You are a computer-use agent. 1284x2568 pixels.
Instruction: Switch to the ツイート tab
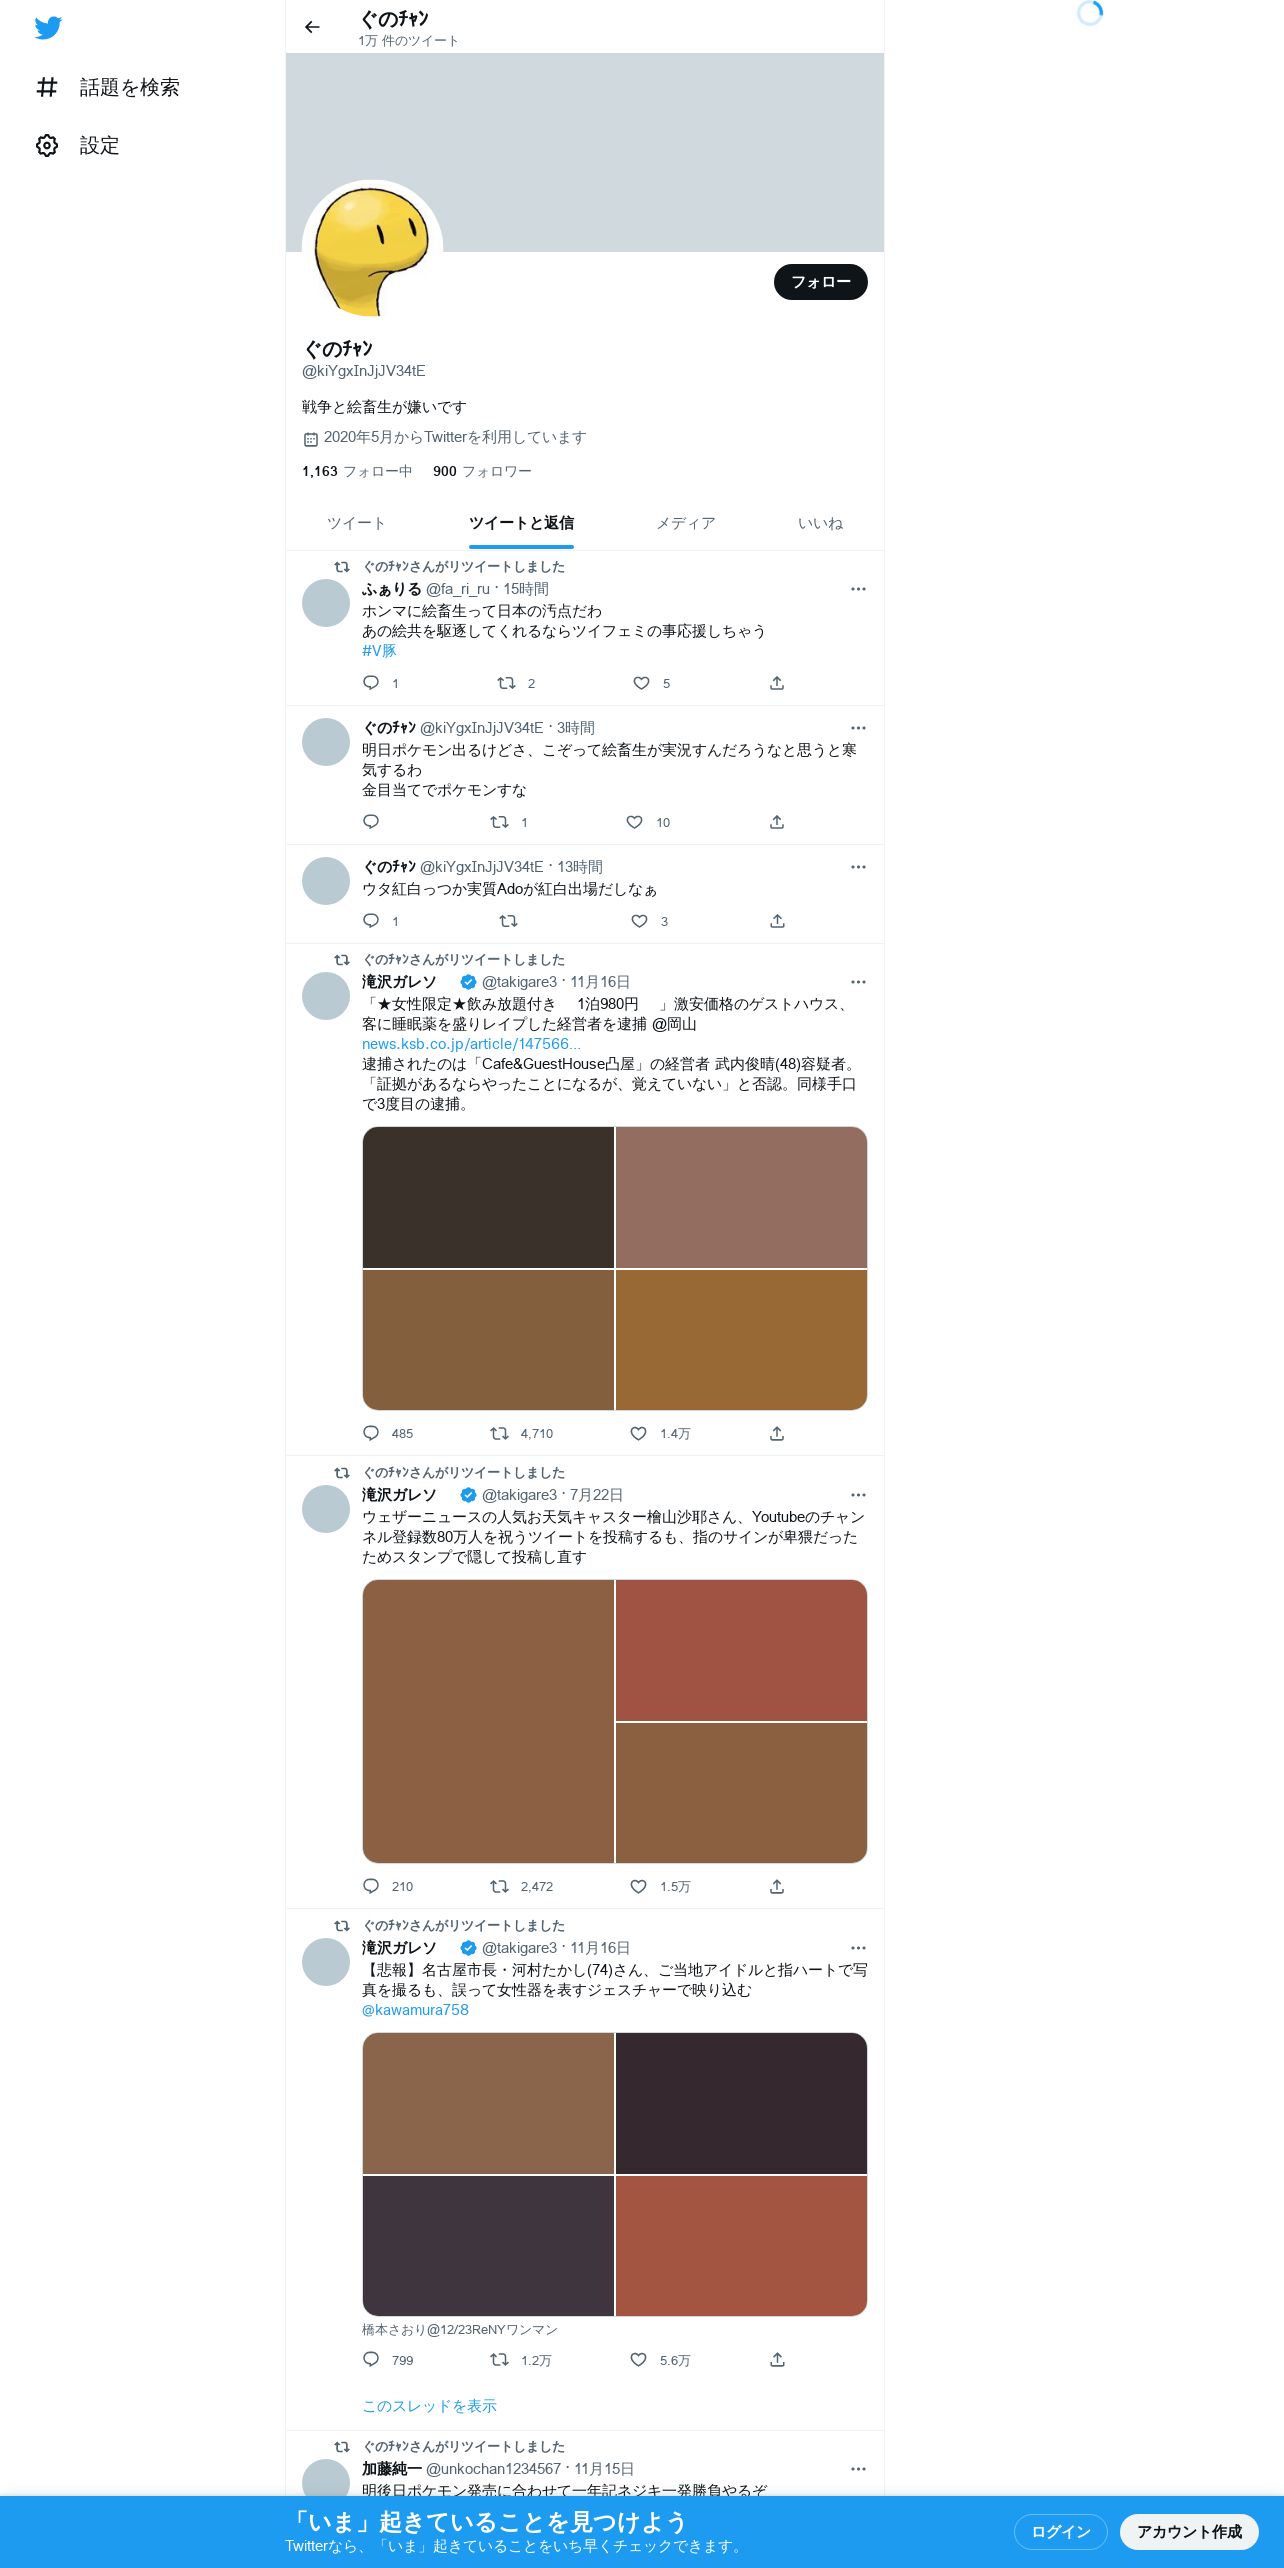(356, 523)
